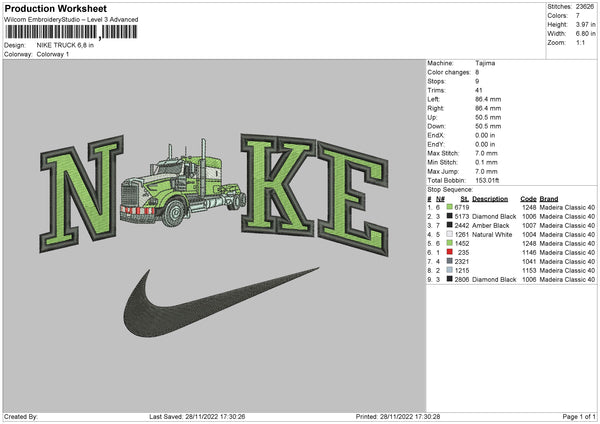
Task: Click thread code 1153 in stop sequence
Action: [529, 271]
